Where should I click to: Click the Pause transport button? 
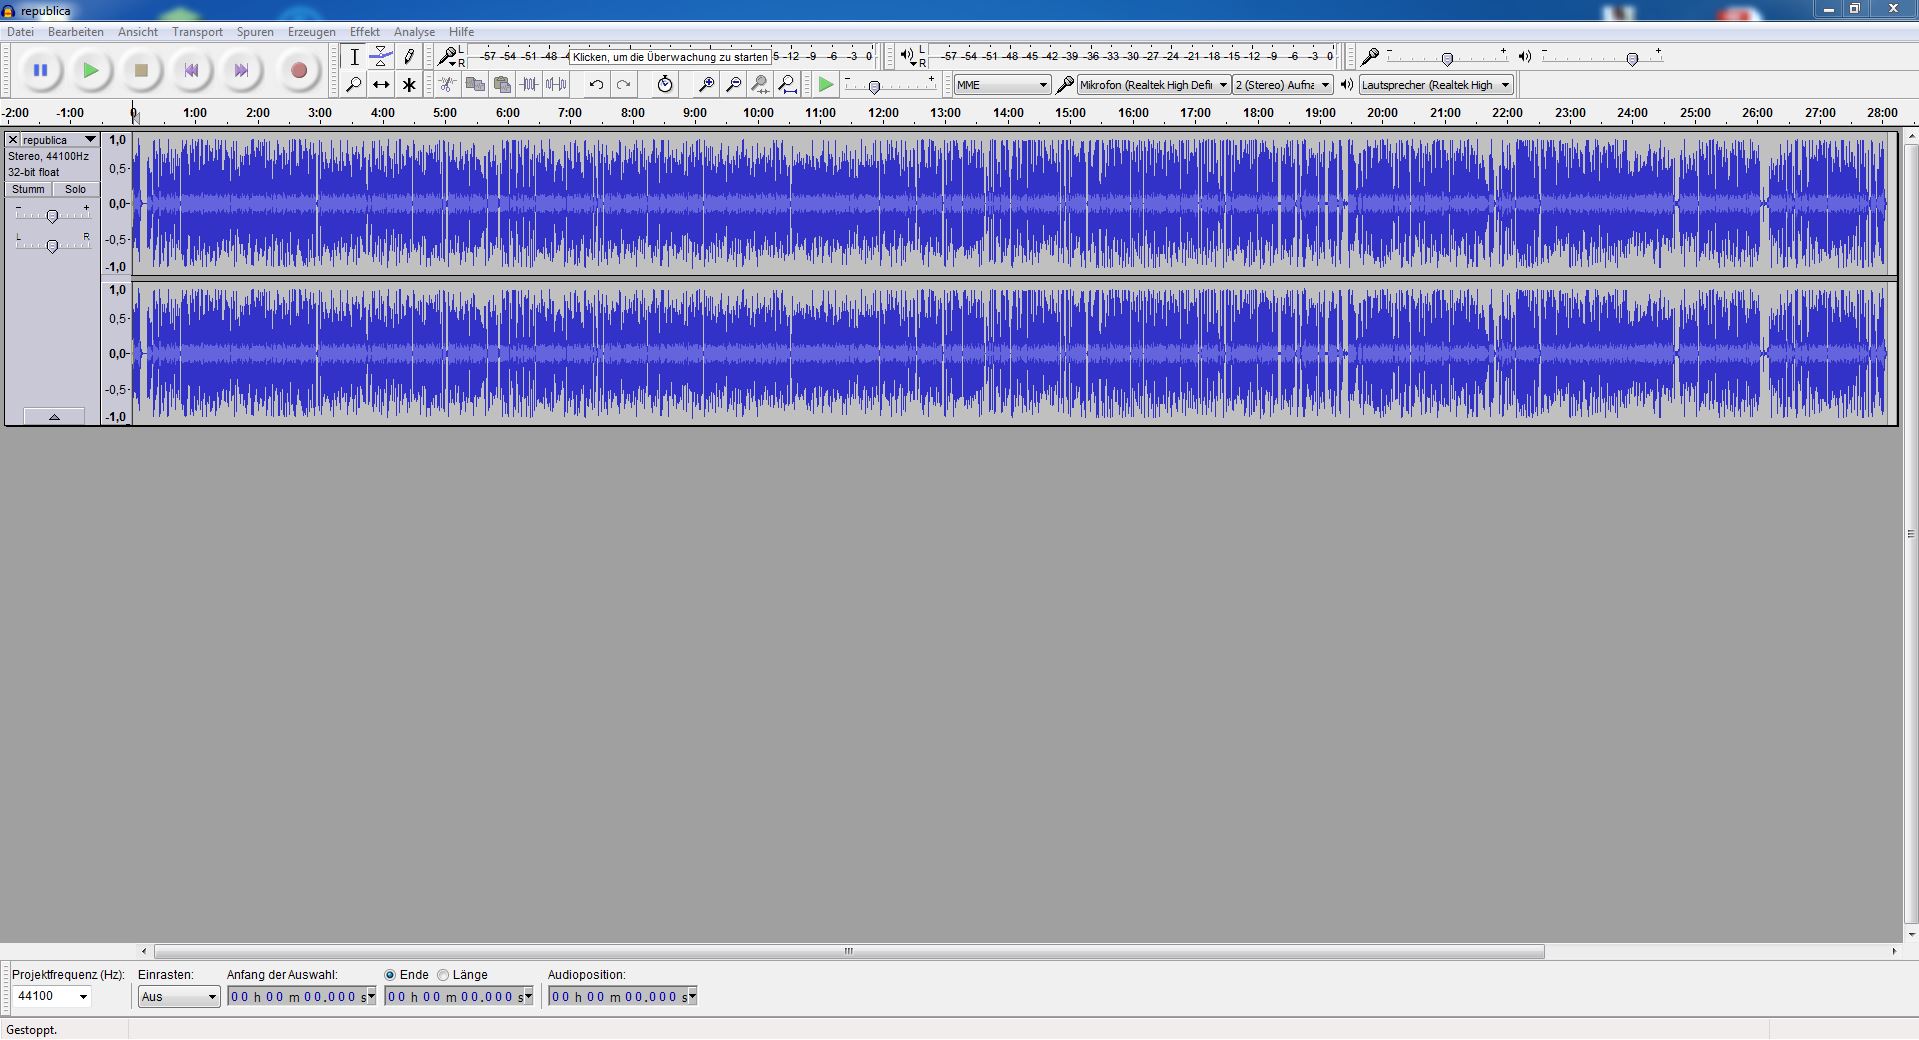point(40,71)
